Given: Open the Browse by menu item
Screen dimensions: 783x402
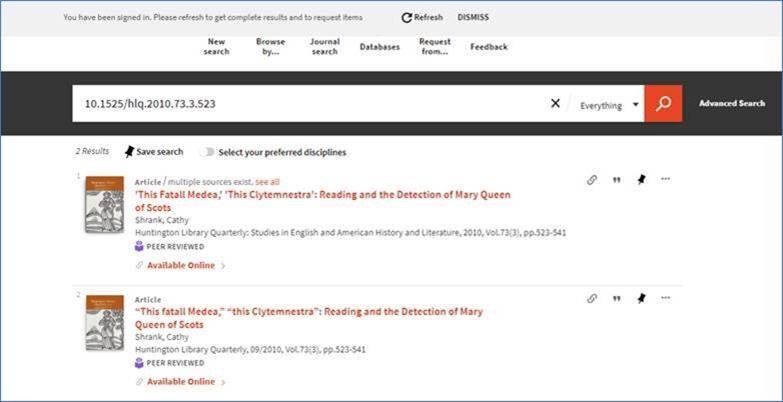Looking at the screenshot, I should click(x=271, y=46).
